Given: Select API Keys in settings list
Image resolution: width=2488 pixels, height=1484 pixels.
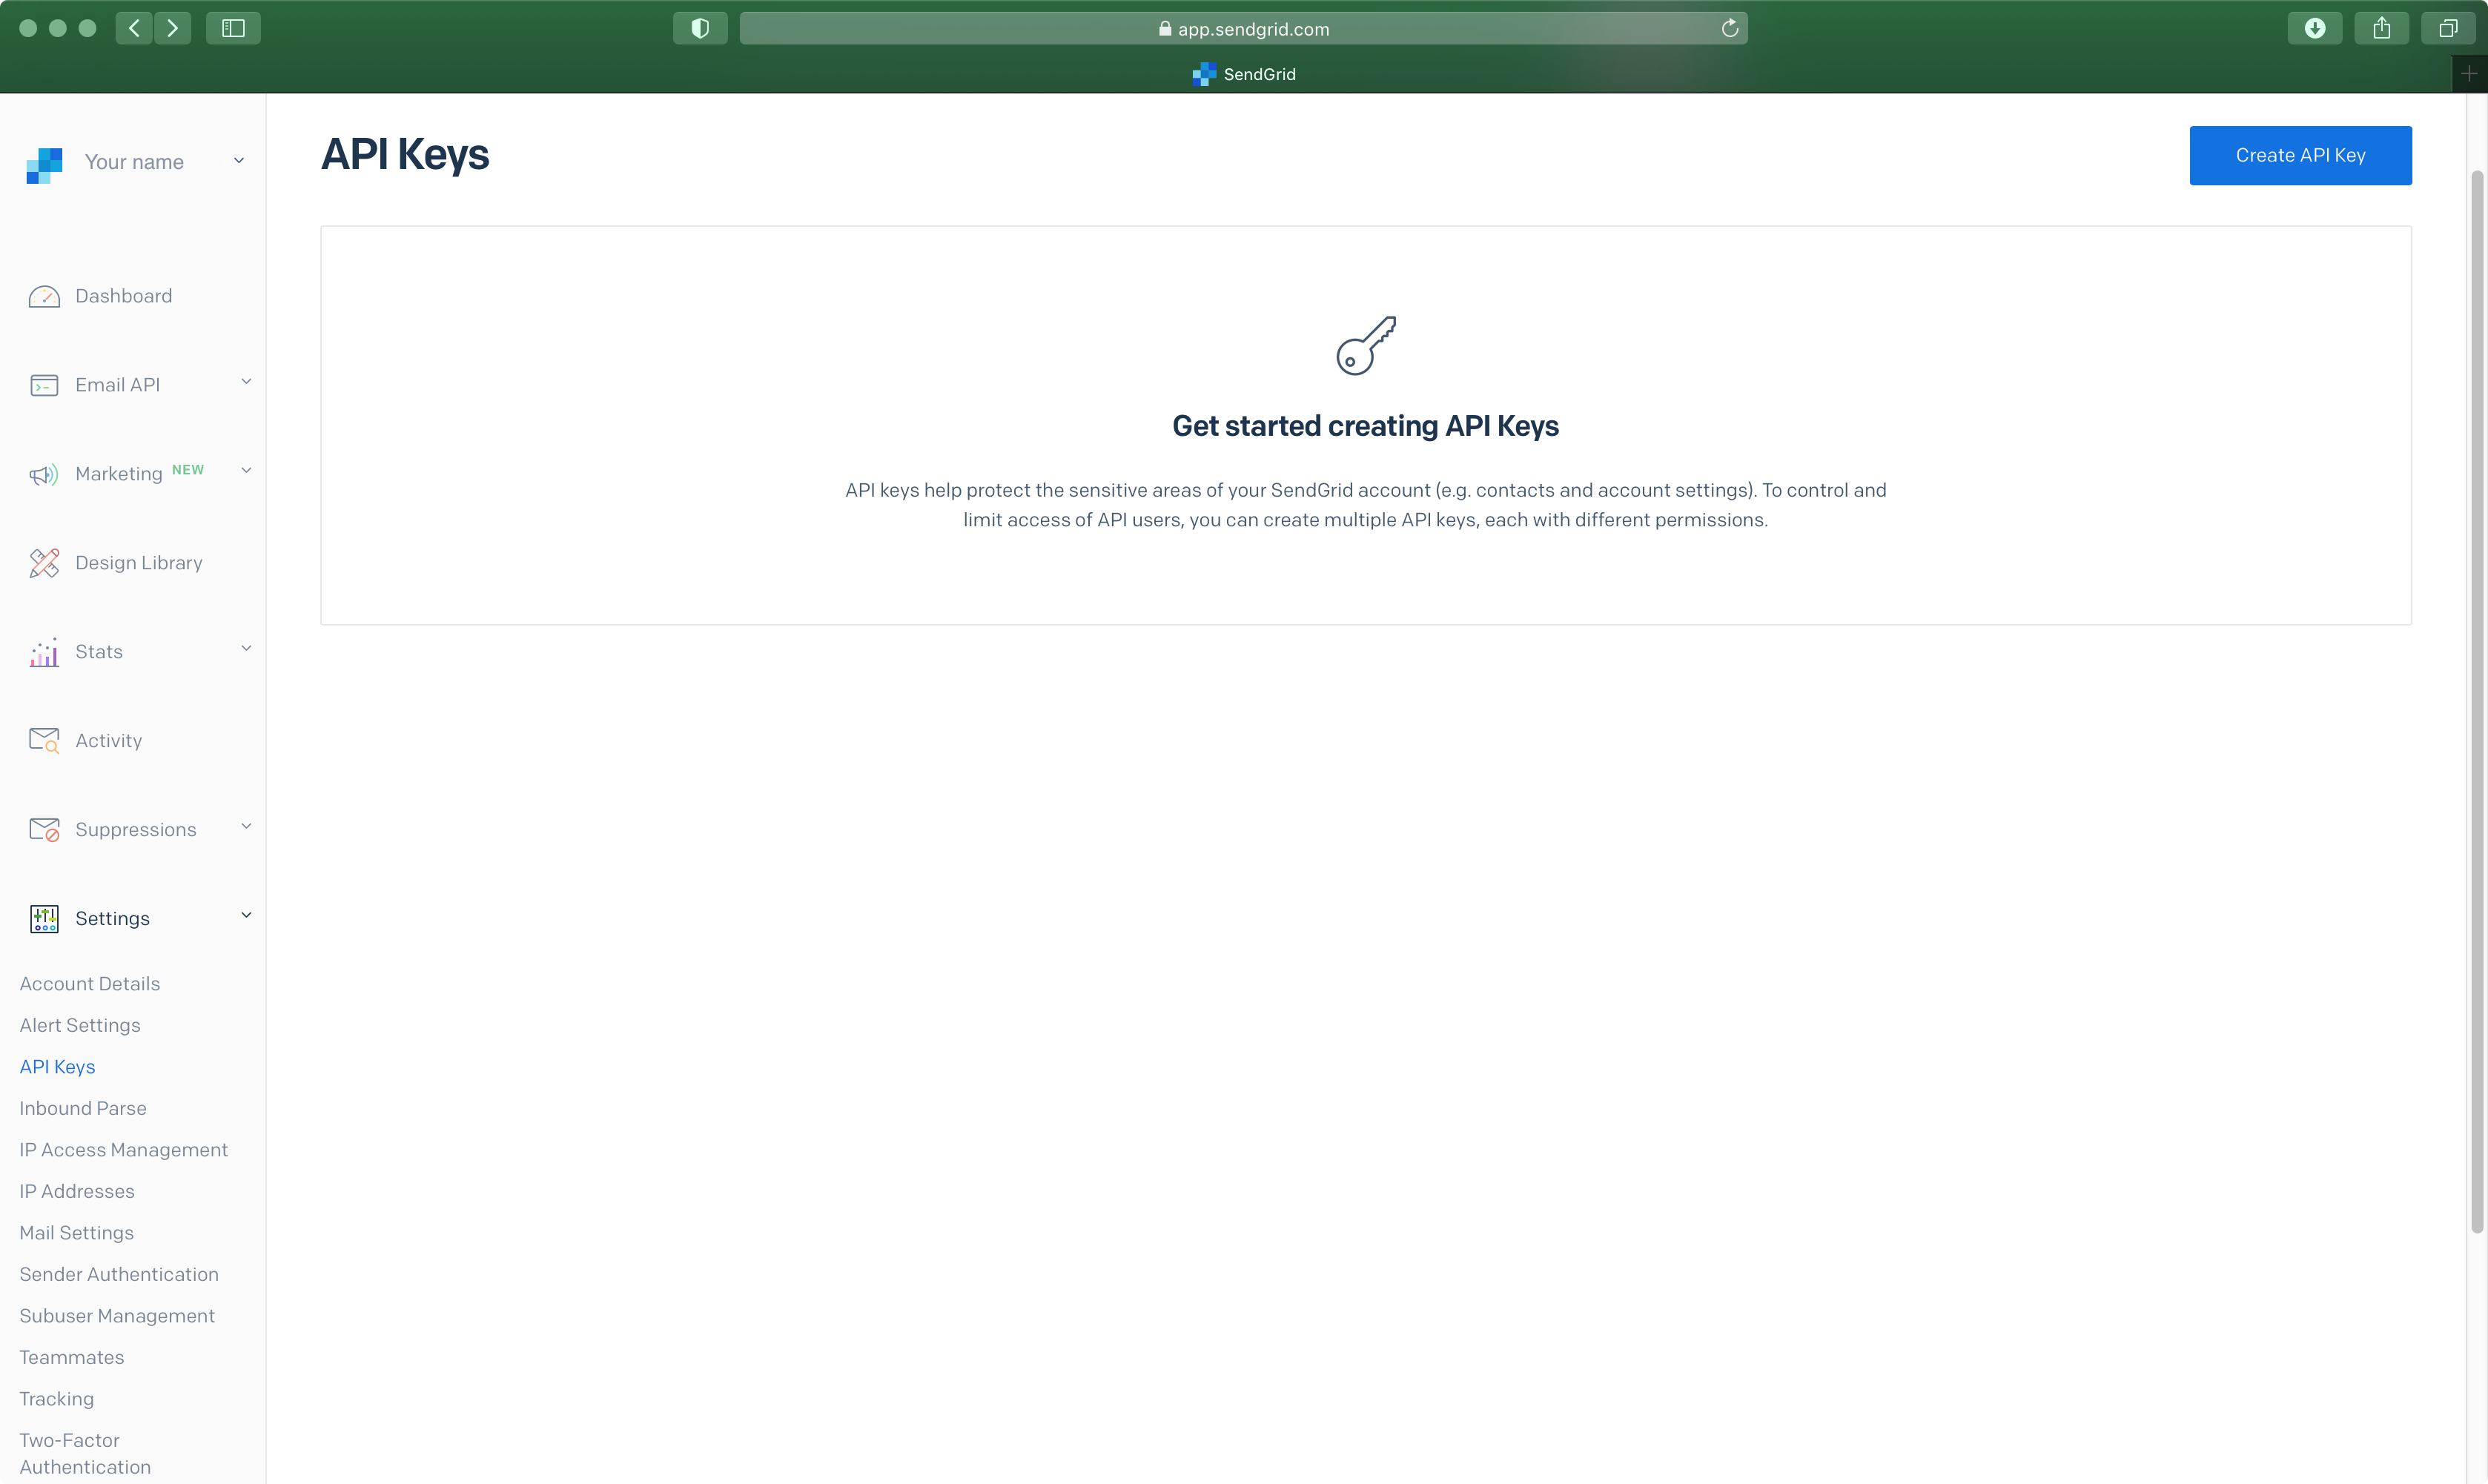Looking at the screenshot, I should 58,1067.
